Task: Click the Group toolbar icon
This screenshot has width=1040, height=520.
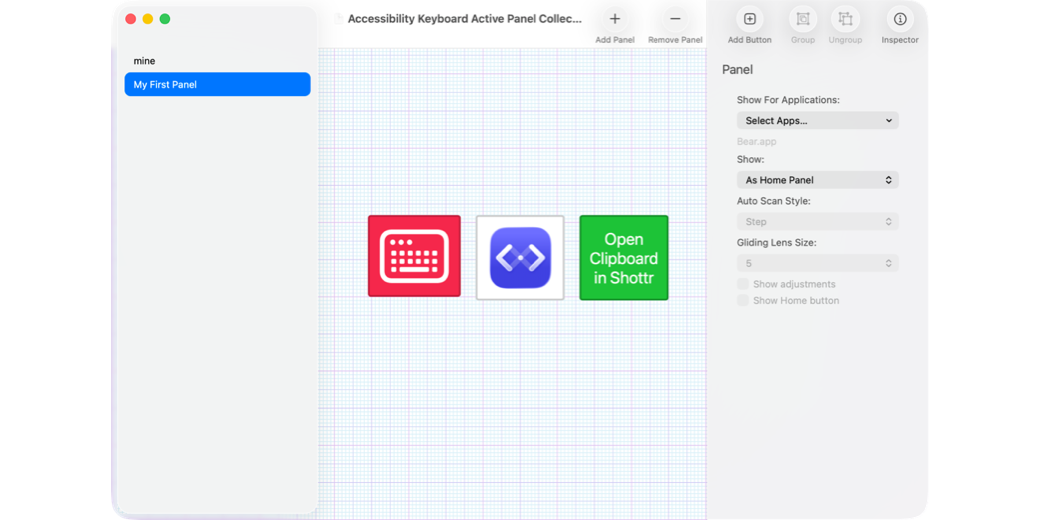Action: [x=803, y=19]
